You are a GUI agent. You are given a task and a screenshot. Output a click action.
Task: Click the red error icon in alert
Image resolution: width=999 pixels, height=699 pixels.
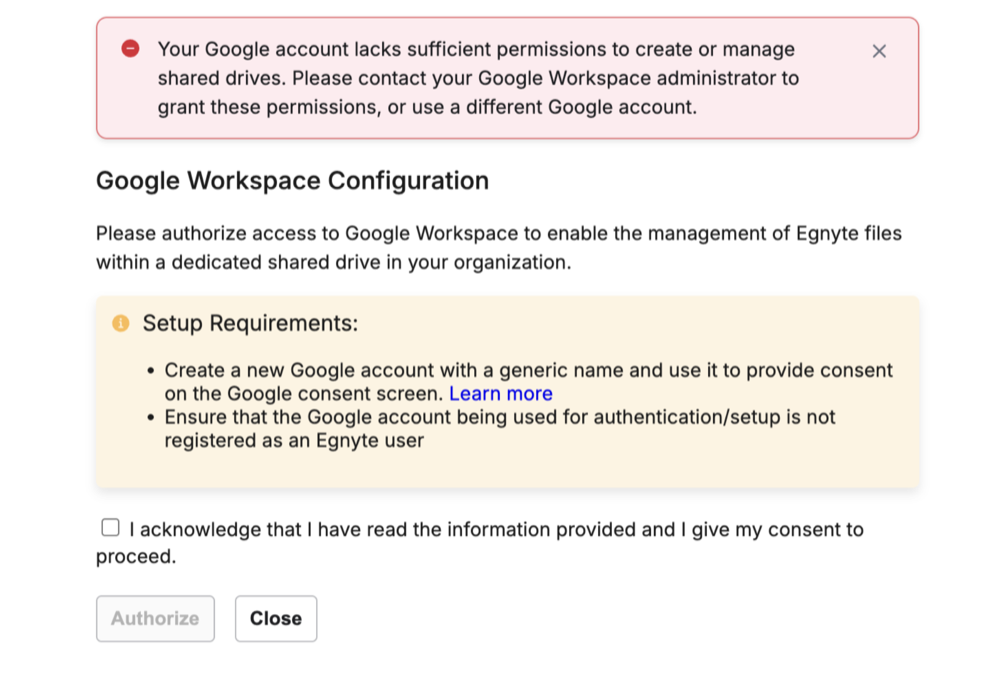coord(131,48)
